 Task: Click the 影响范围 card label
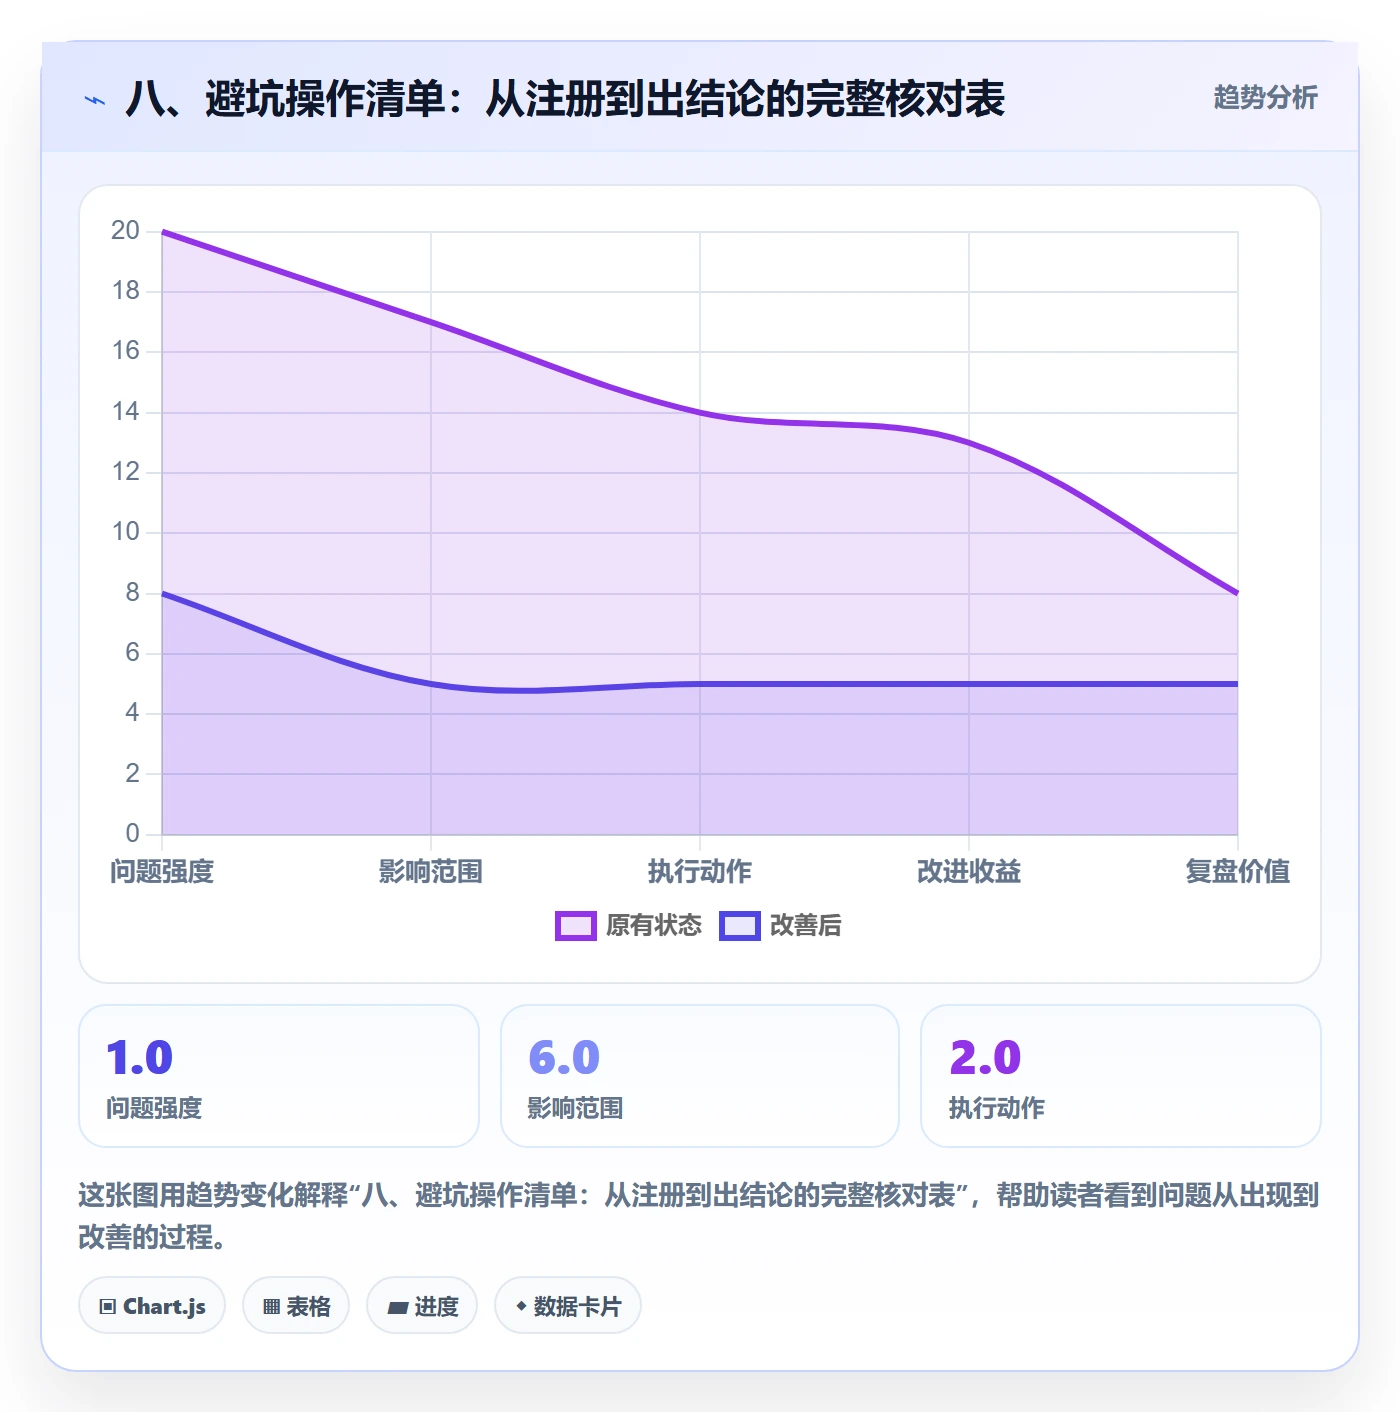[x=575, y=1108]
